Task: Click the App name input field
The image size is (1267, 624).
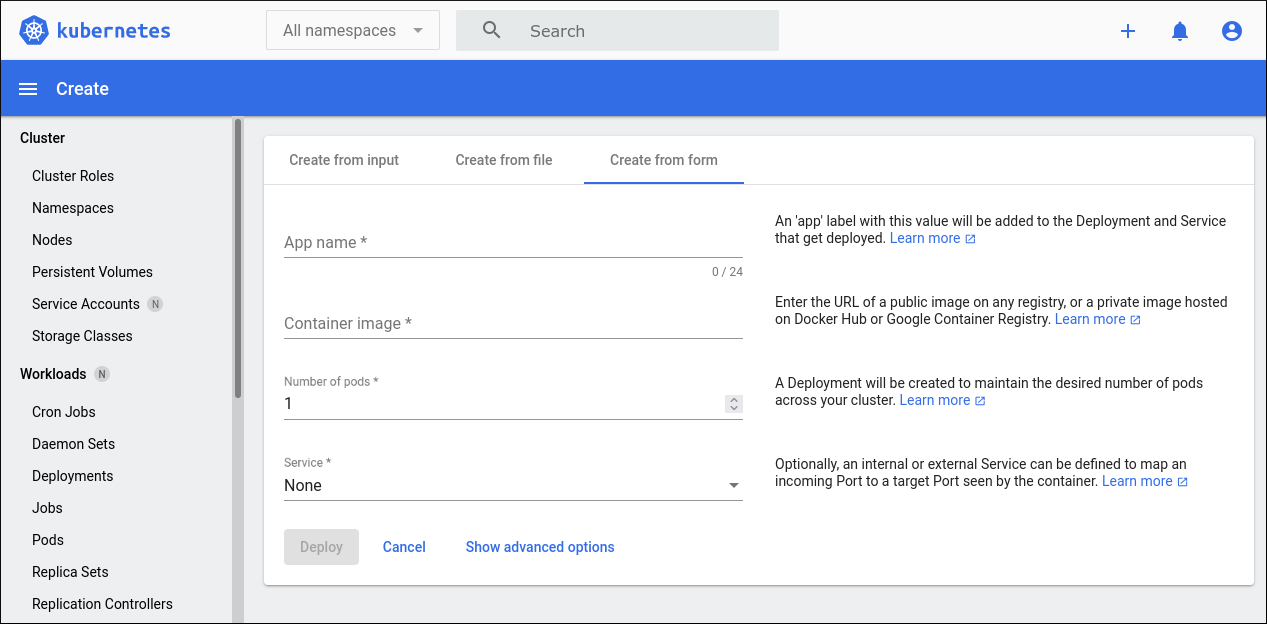Action: point(513,242)
